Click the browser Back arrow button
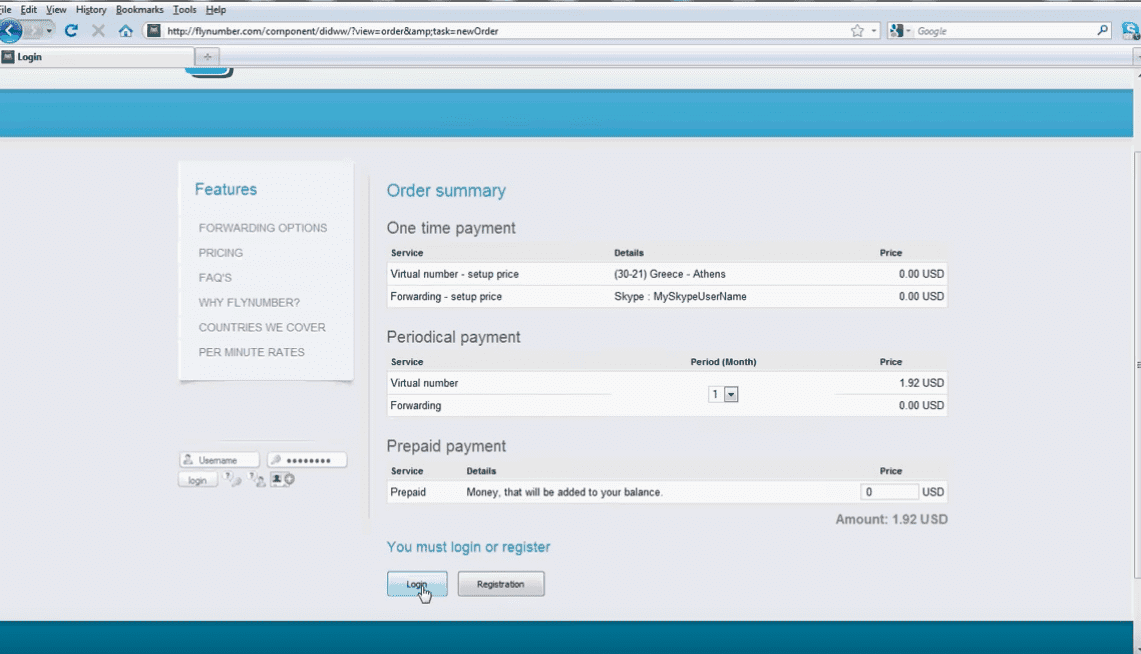 pos(11,31)
